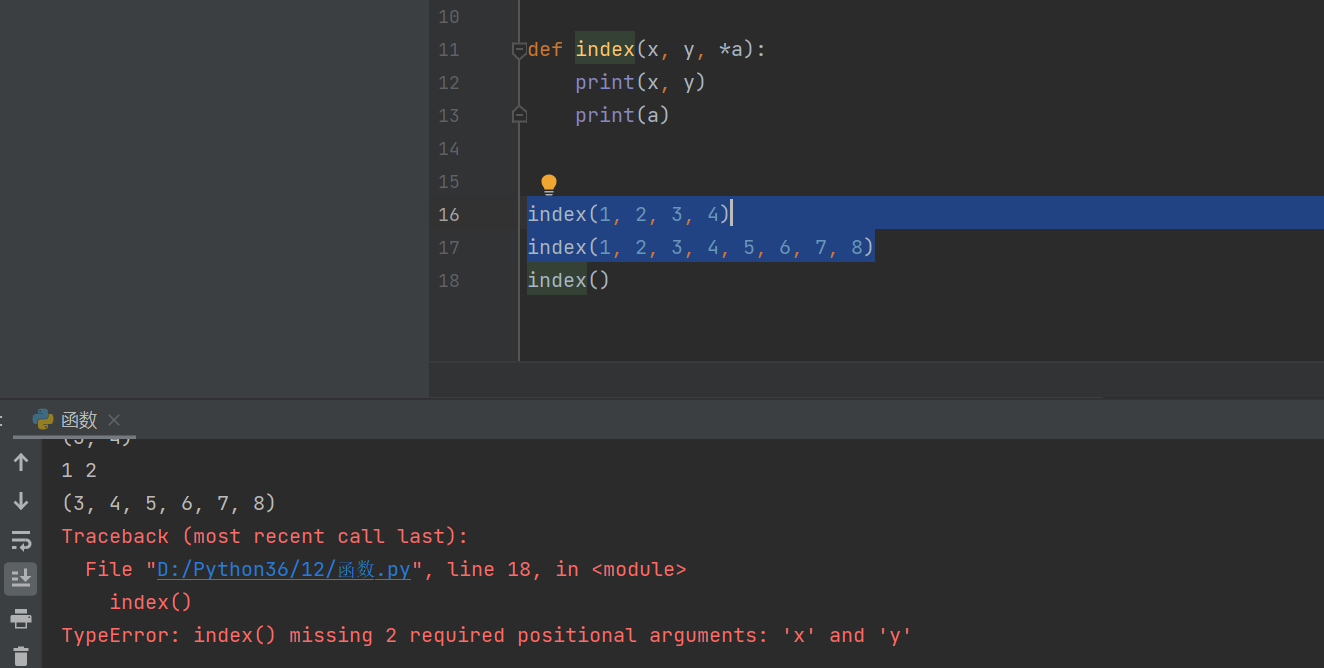1324x668 pixels.
Task: Click the Python icon on run tab
Action: tap(43, 419)
